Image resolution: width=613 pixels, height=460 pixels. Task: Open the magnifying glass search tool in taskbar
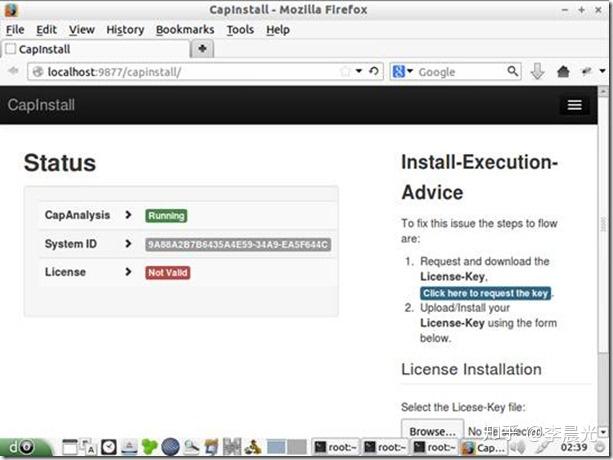191,447
